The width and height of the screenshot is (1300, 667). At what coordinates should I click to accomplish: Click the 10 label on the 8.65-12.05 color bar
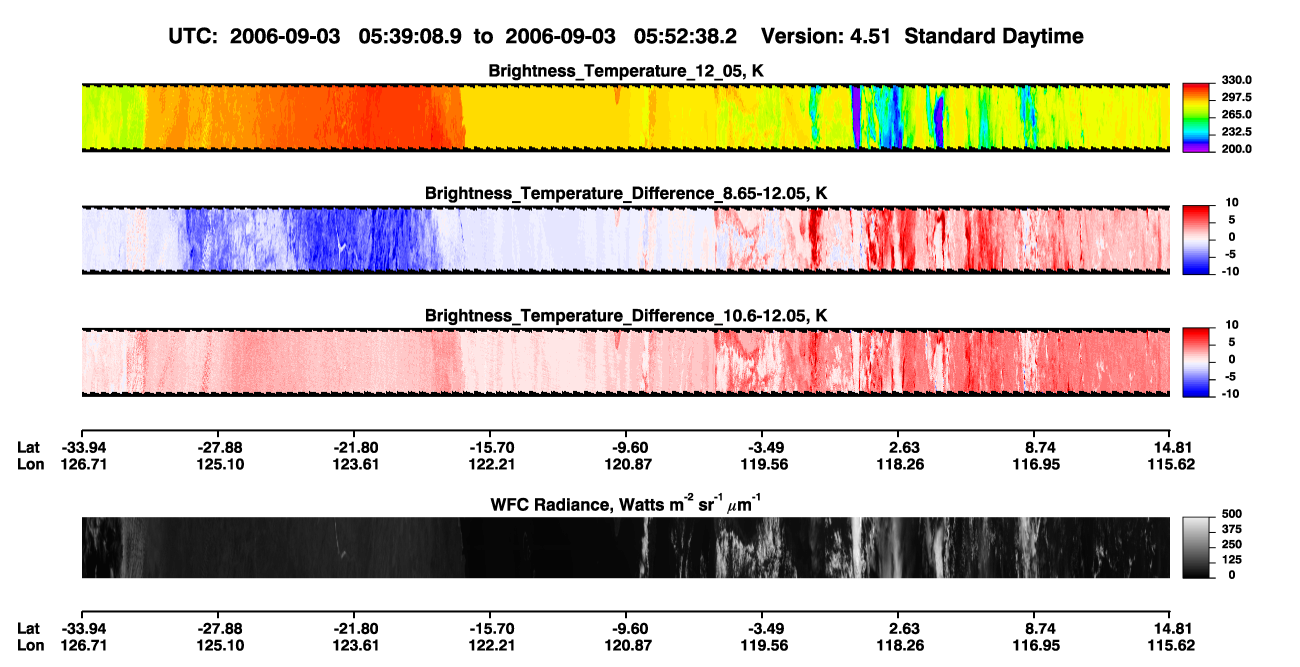[1232, 202]
